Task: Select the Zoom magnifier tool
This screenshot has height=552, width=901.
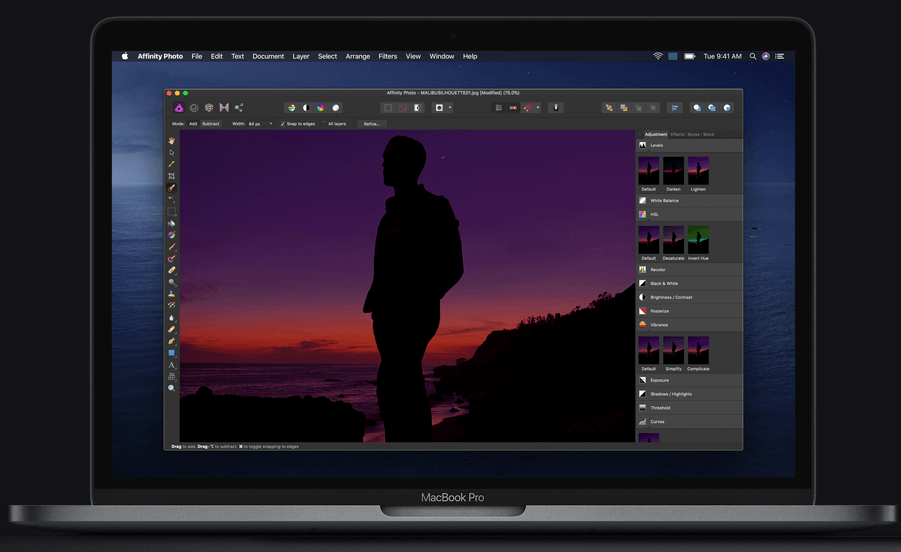Action: (x=171, y=388)
